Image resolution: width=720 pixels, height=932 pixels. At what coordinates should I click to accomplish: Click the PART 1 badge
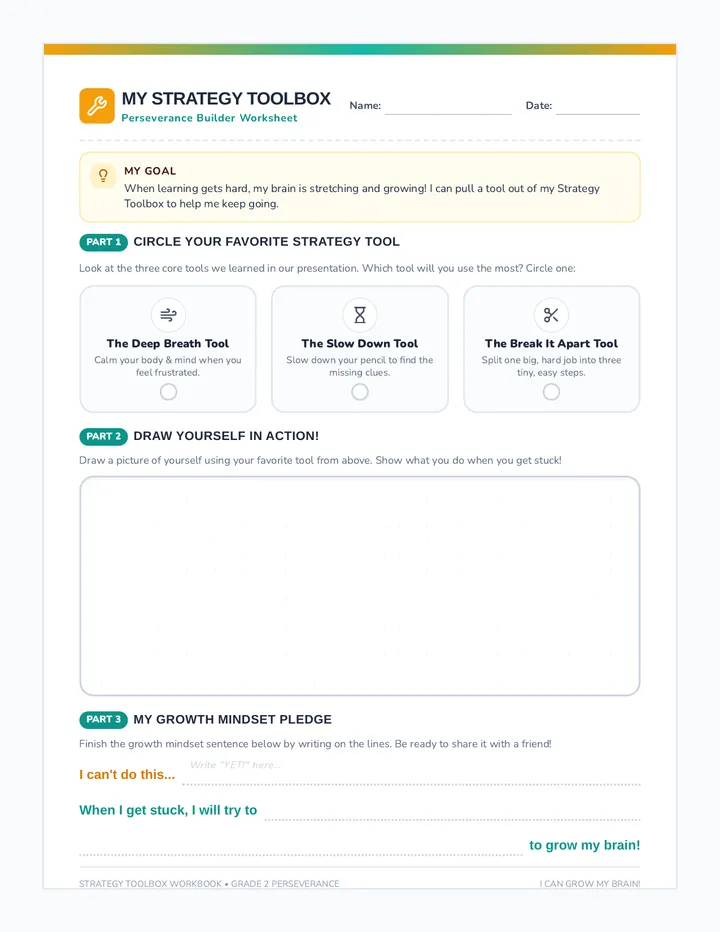(103, 242)
